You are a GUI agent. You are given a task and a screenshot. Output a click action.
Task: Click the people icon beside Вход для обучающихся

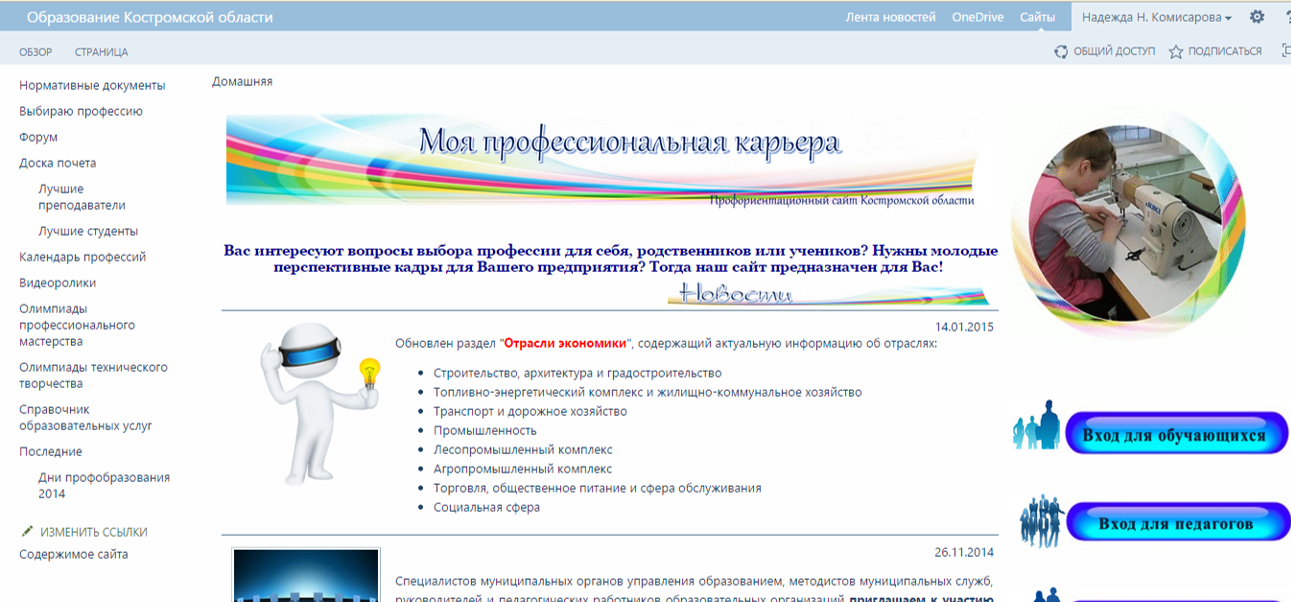point(1037,425)
